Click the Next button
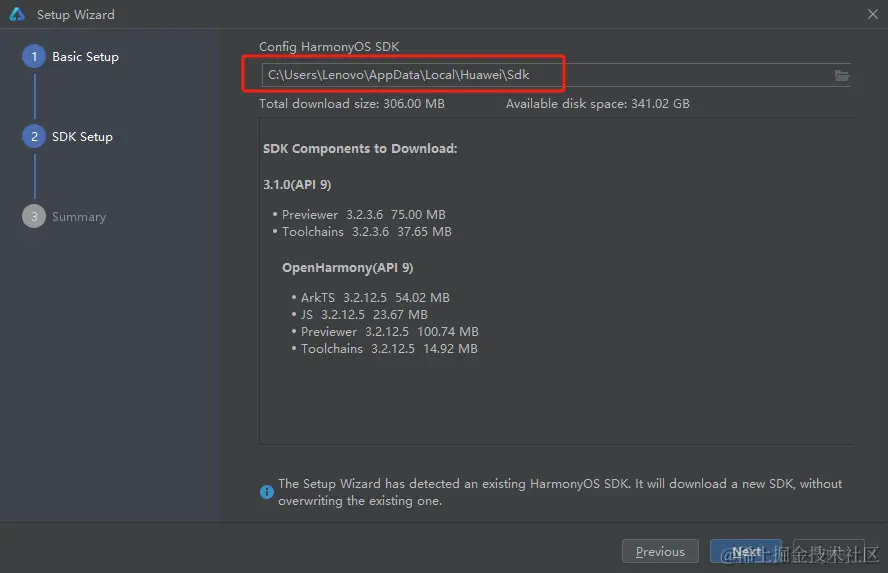Viewport: 888px width, 573px height. click(x=746, y=551)
